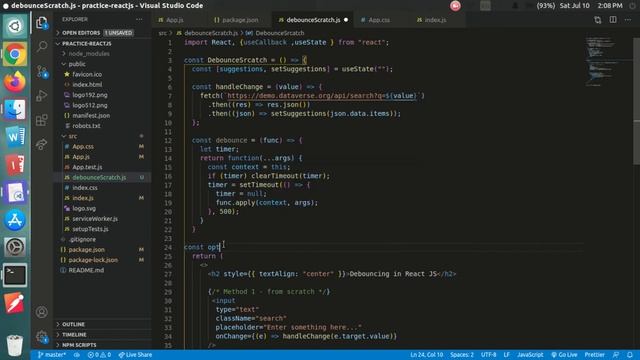Open editor more actions ellipsis menu
The width and height of the screenshot is (640, 360).
coord(628,20)
